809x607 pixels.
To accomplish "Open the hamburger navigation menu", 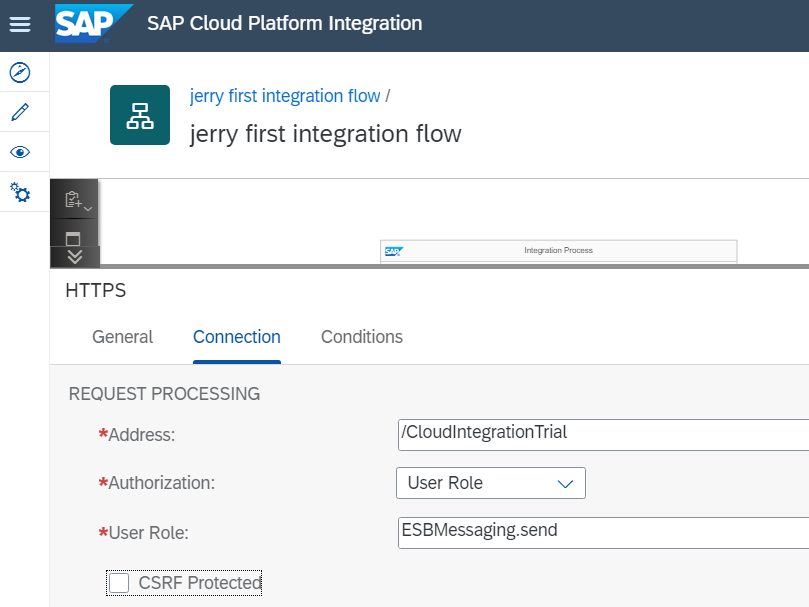I will 20,24.
